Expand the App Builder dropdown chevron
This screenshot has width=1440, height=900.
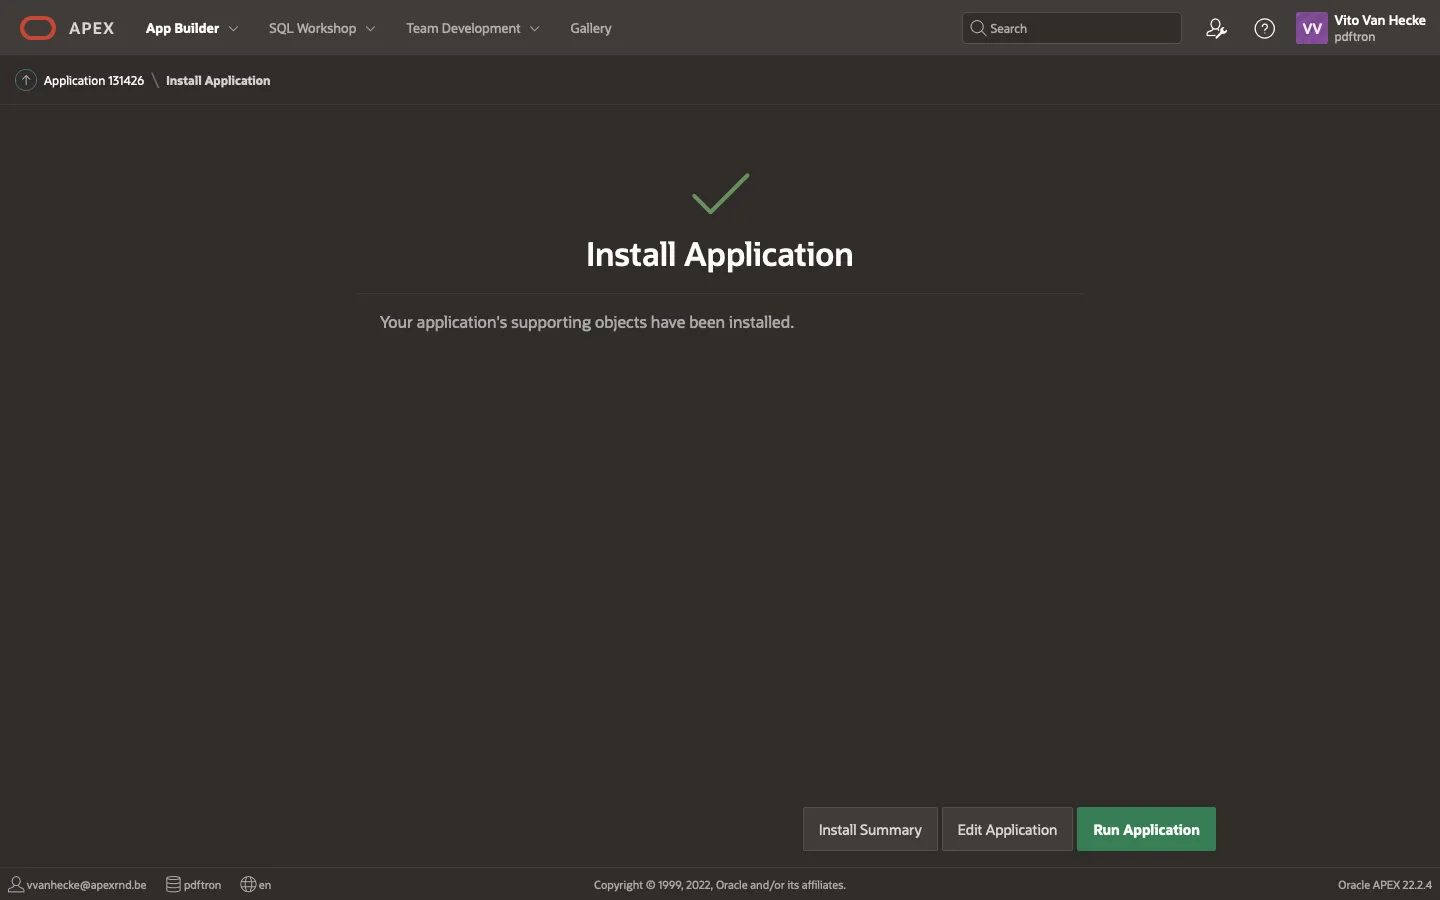pyautogui.click(x=234, y=29)
